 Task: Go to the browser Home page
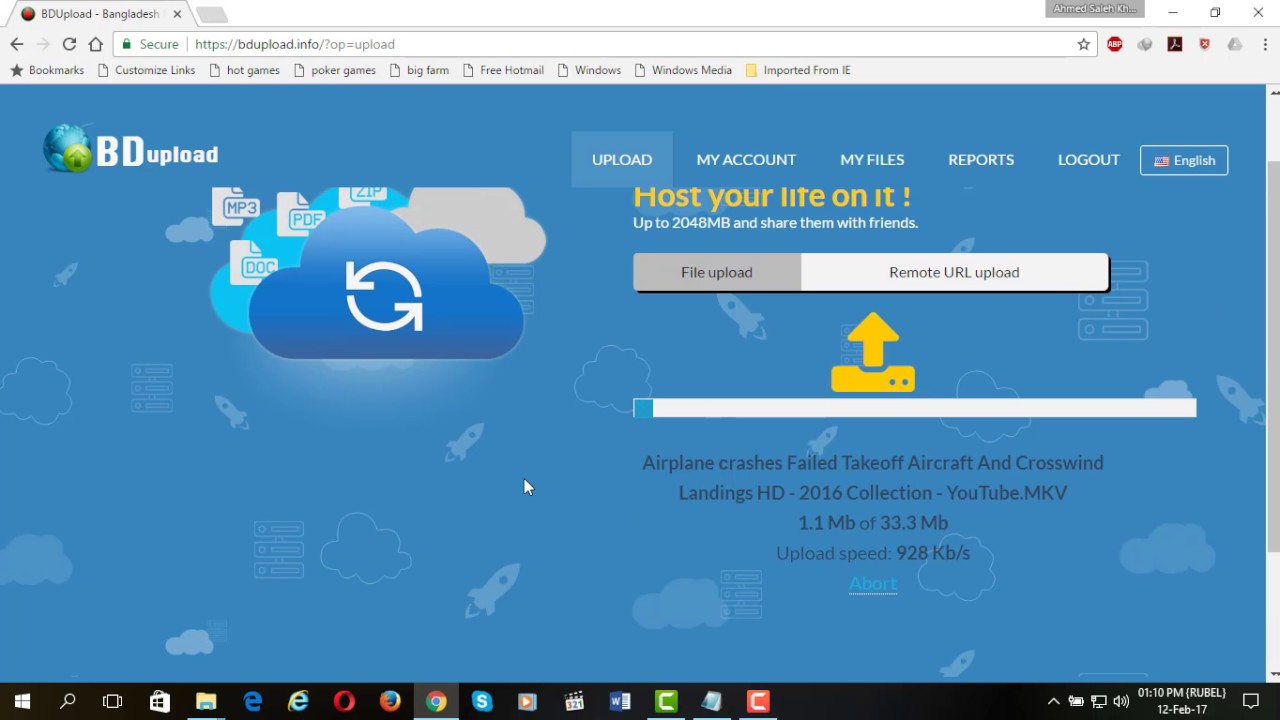pos(96,44)
